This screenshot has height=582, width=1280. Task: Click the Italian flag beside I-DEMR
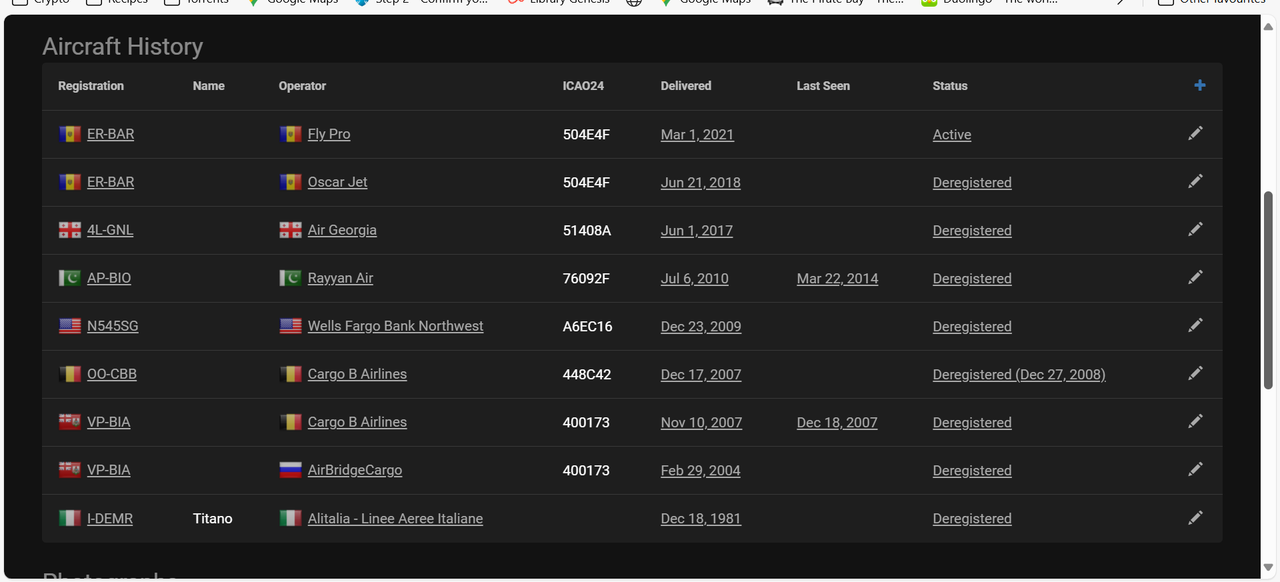pos(70,518)
